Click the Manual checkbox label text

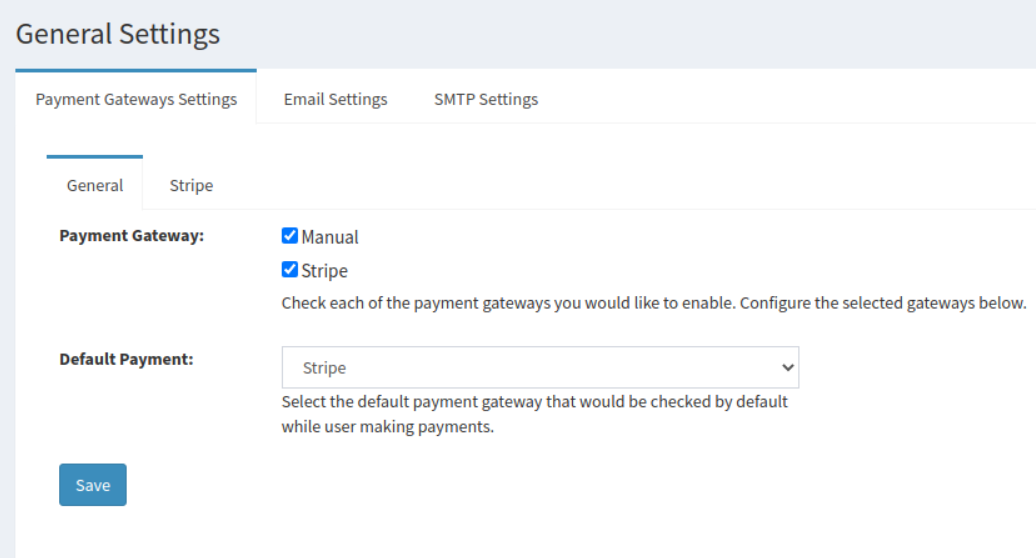pos(330,237)
